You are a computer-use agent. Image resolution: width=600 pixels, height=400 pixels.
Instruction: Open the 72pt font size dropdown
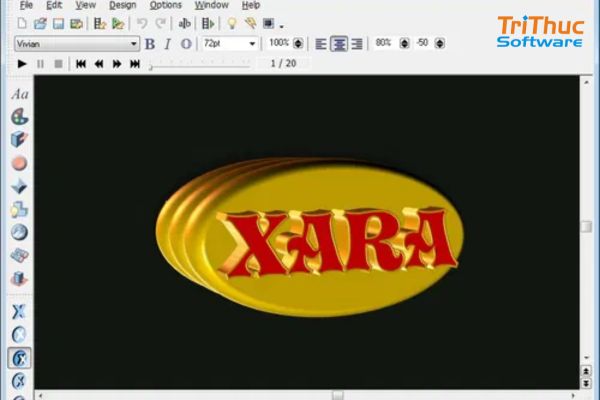click(230, 43)
